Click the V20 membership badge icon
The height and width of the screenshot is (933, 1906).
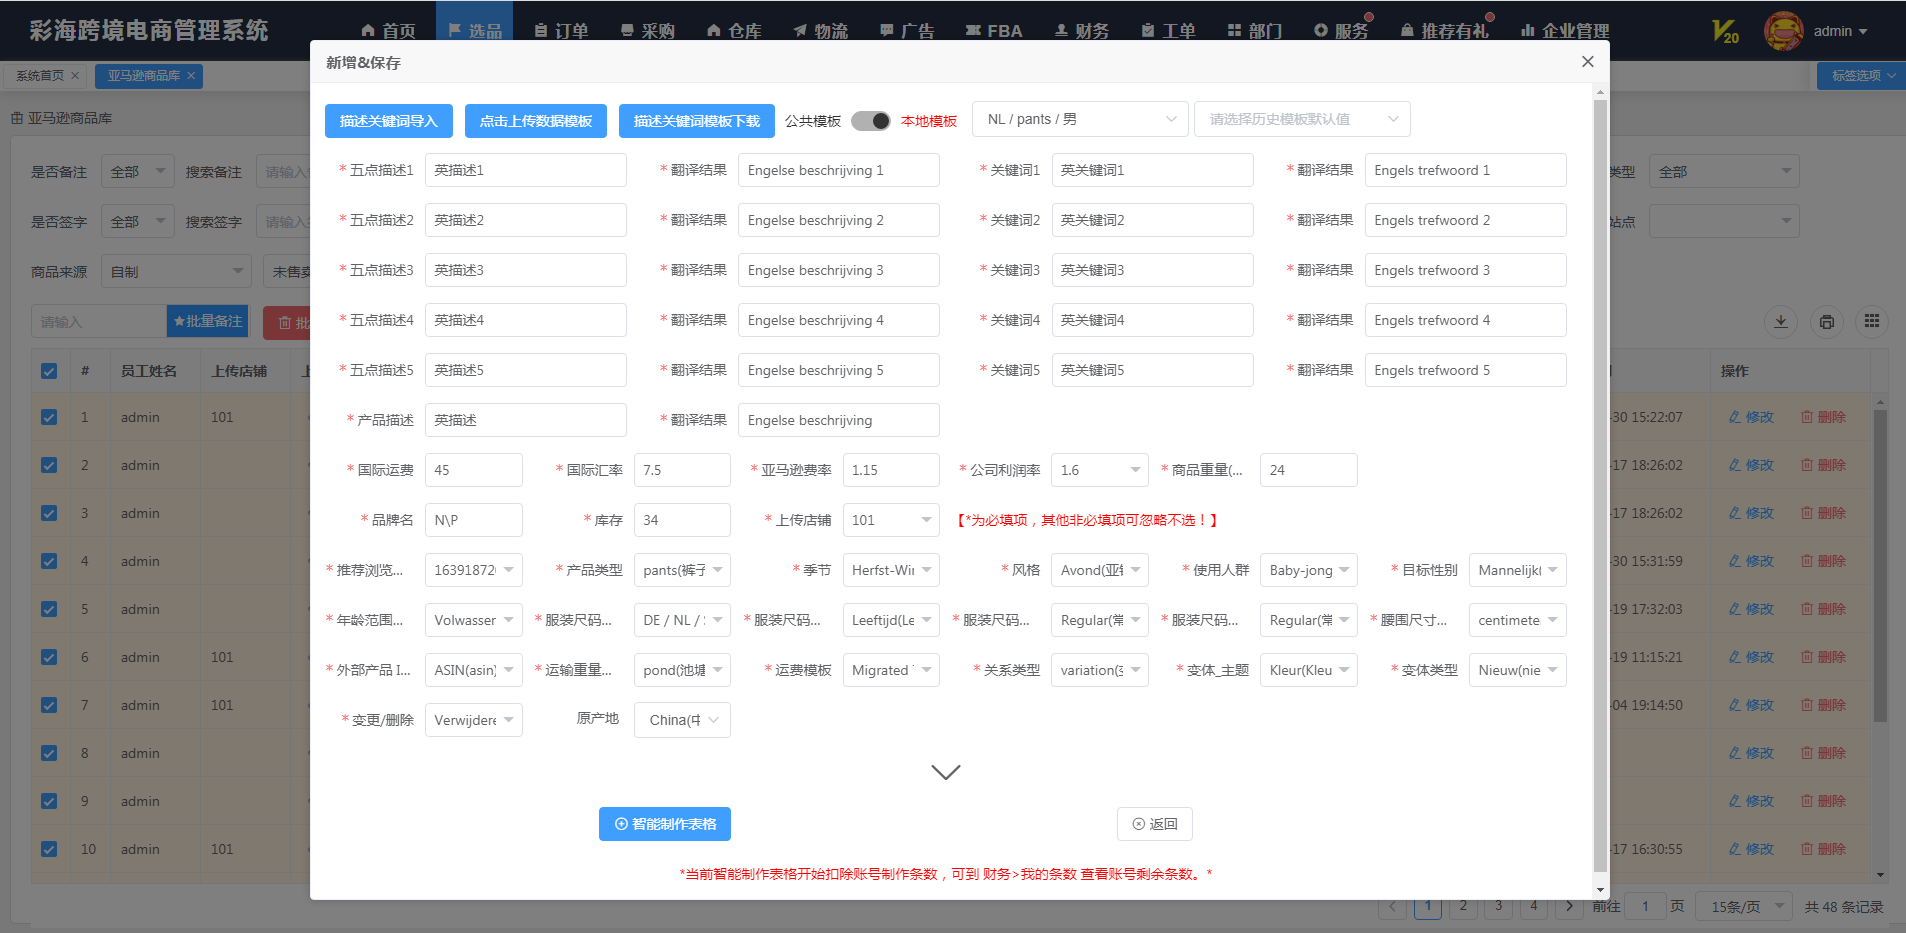click(1725, 32)
